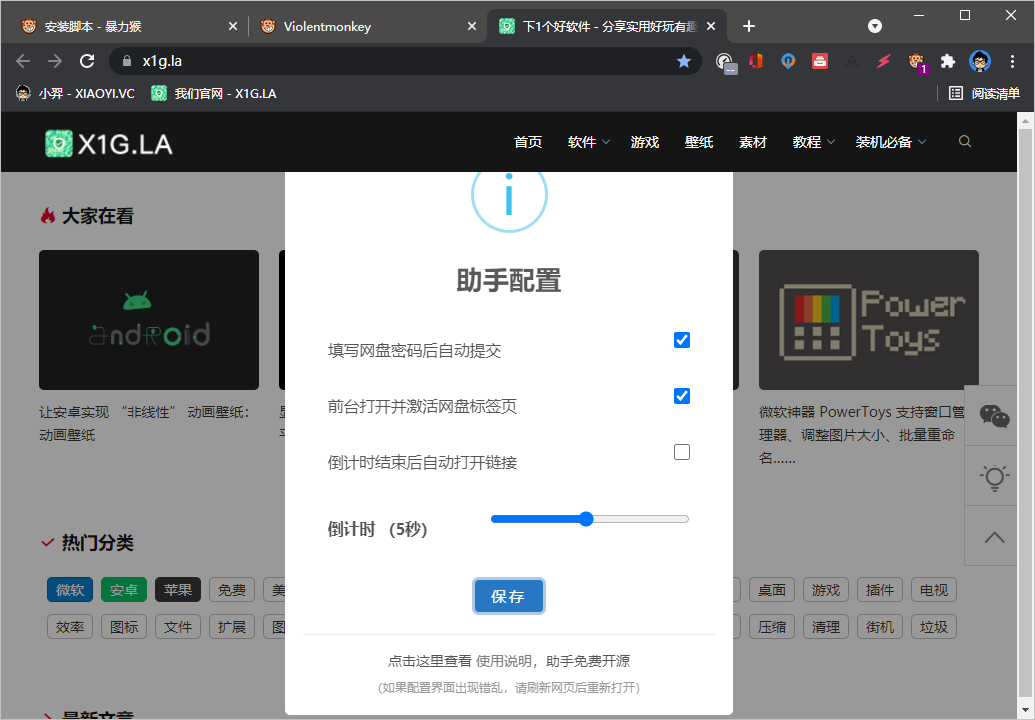Viewport: 1035px width, 720px height.
Task: Select the 桌面 category tag
Action: coord(772,590)
